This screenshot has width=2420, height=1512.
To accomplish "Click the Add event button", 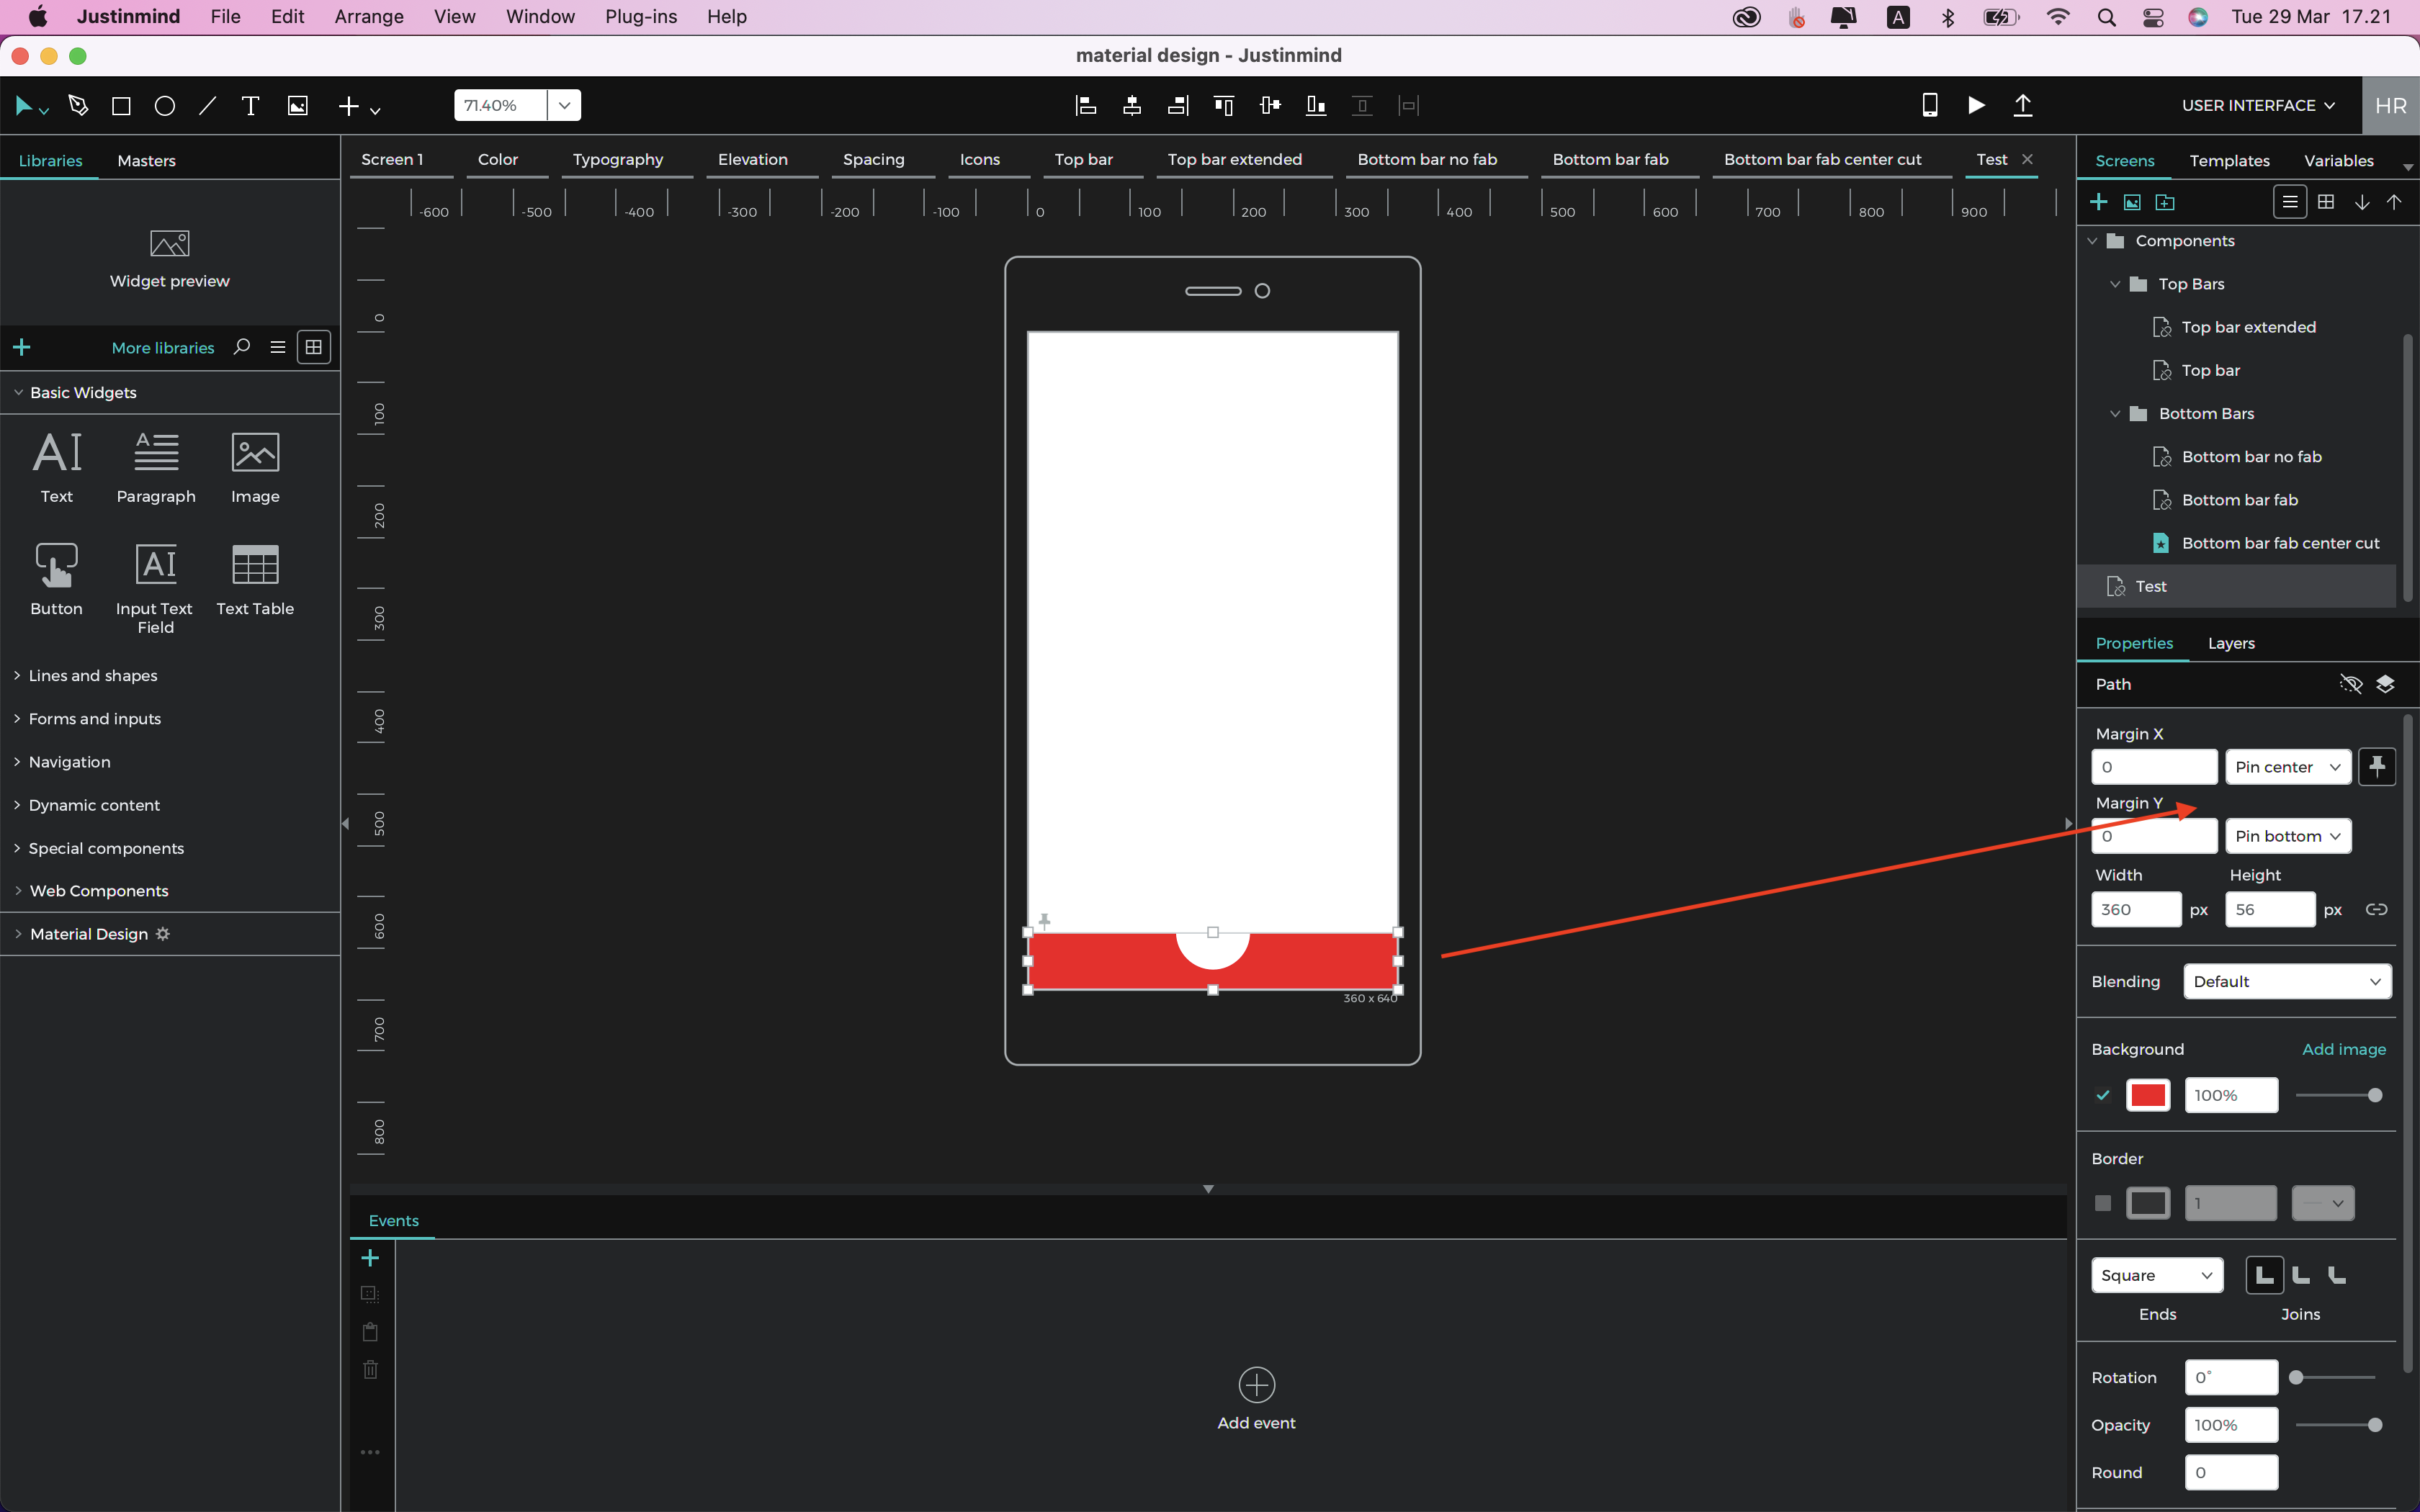I will (1256, 1399).
